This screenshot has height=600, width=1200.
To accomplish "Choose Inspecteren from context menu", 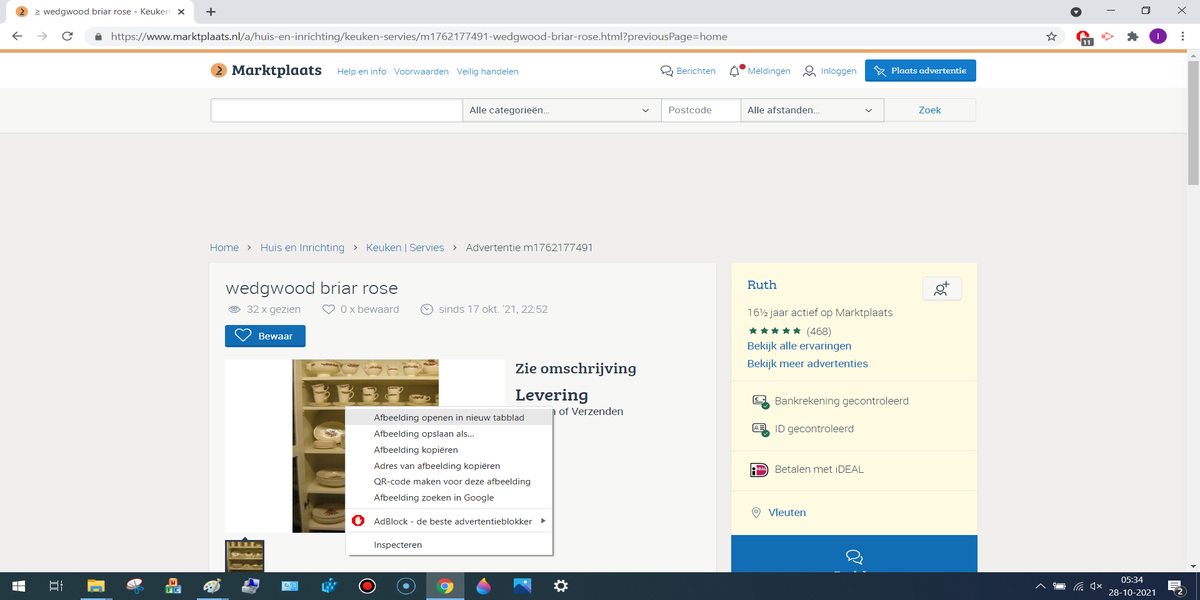I will coord(398,545).
